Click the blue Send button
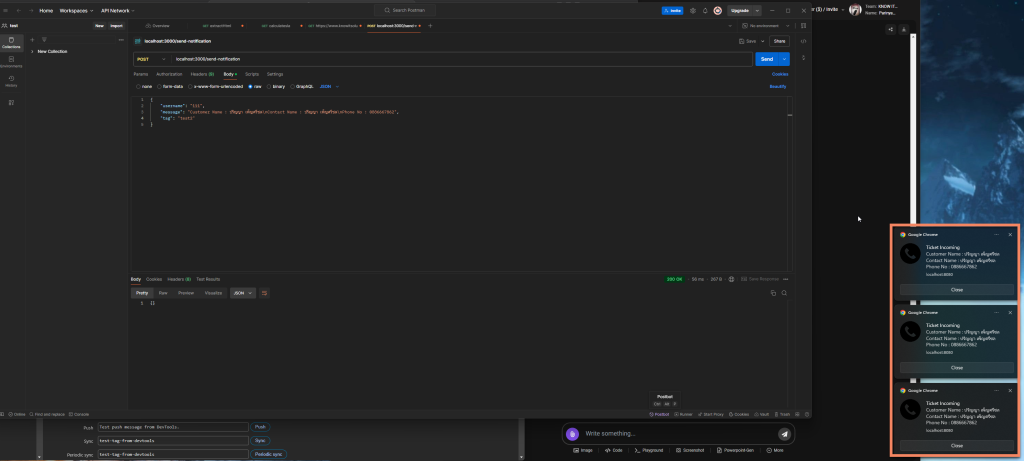 [767, 59]
